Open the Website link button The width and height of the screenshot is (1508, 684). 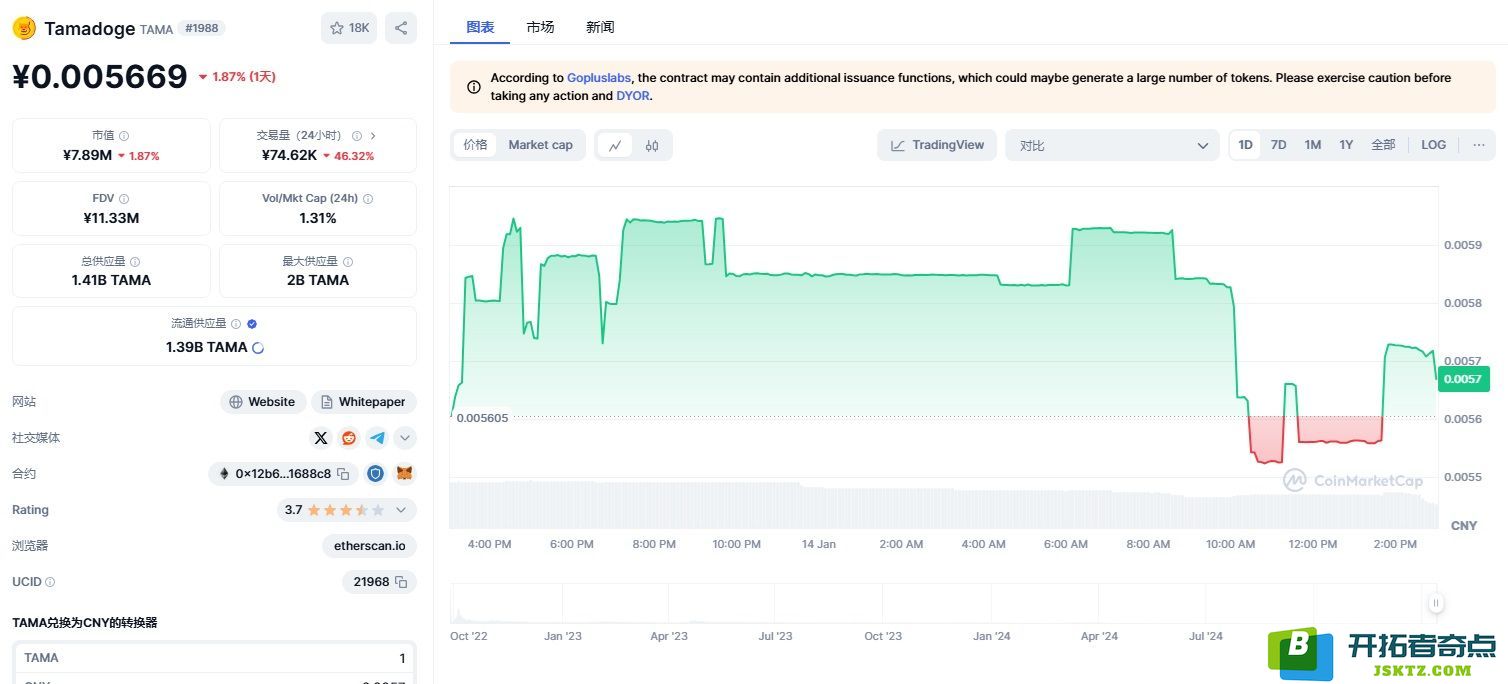263,402
